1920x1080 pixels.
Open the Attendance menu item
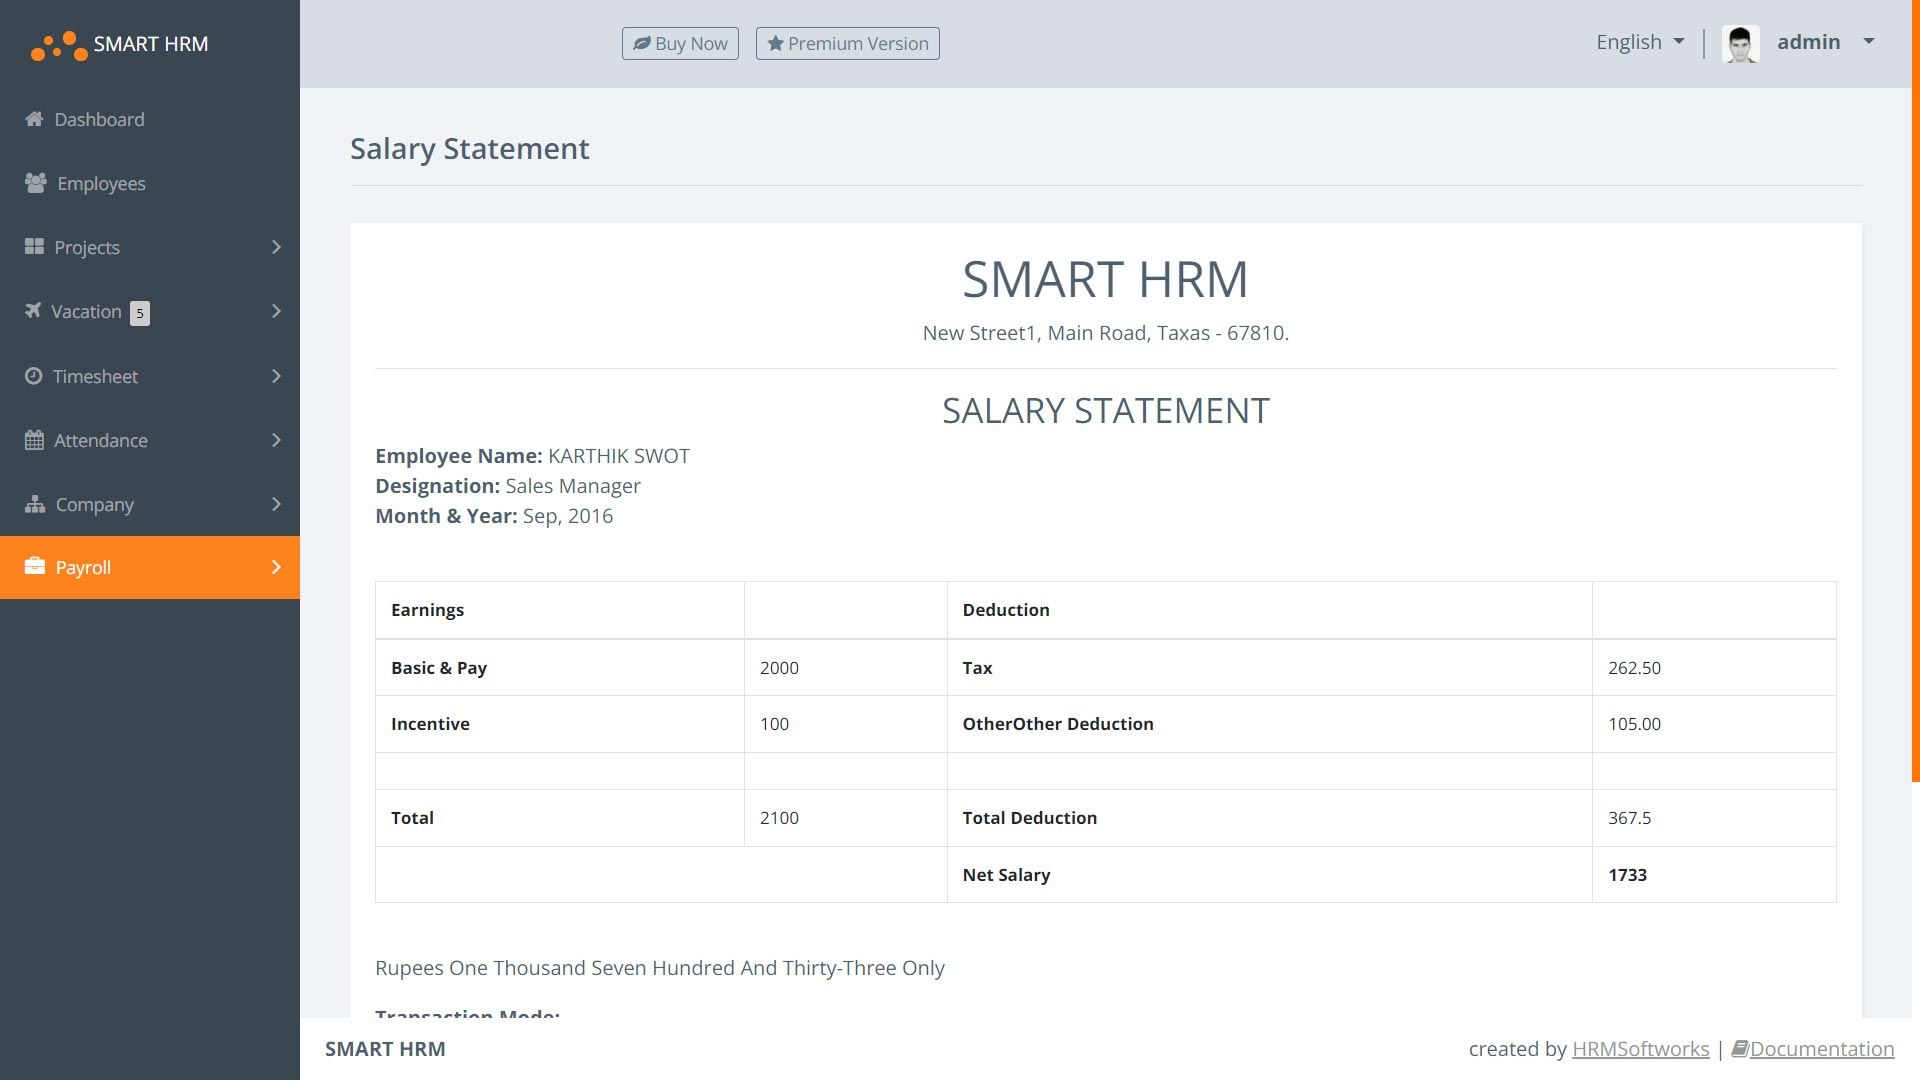[100, 440]
